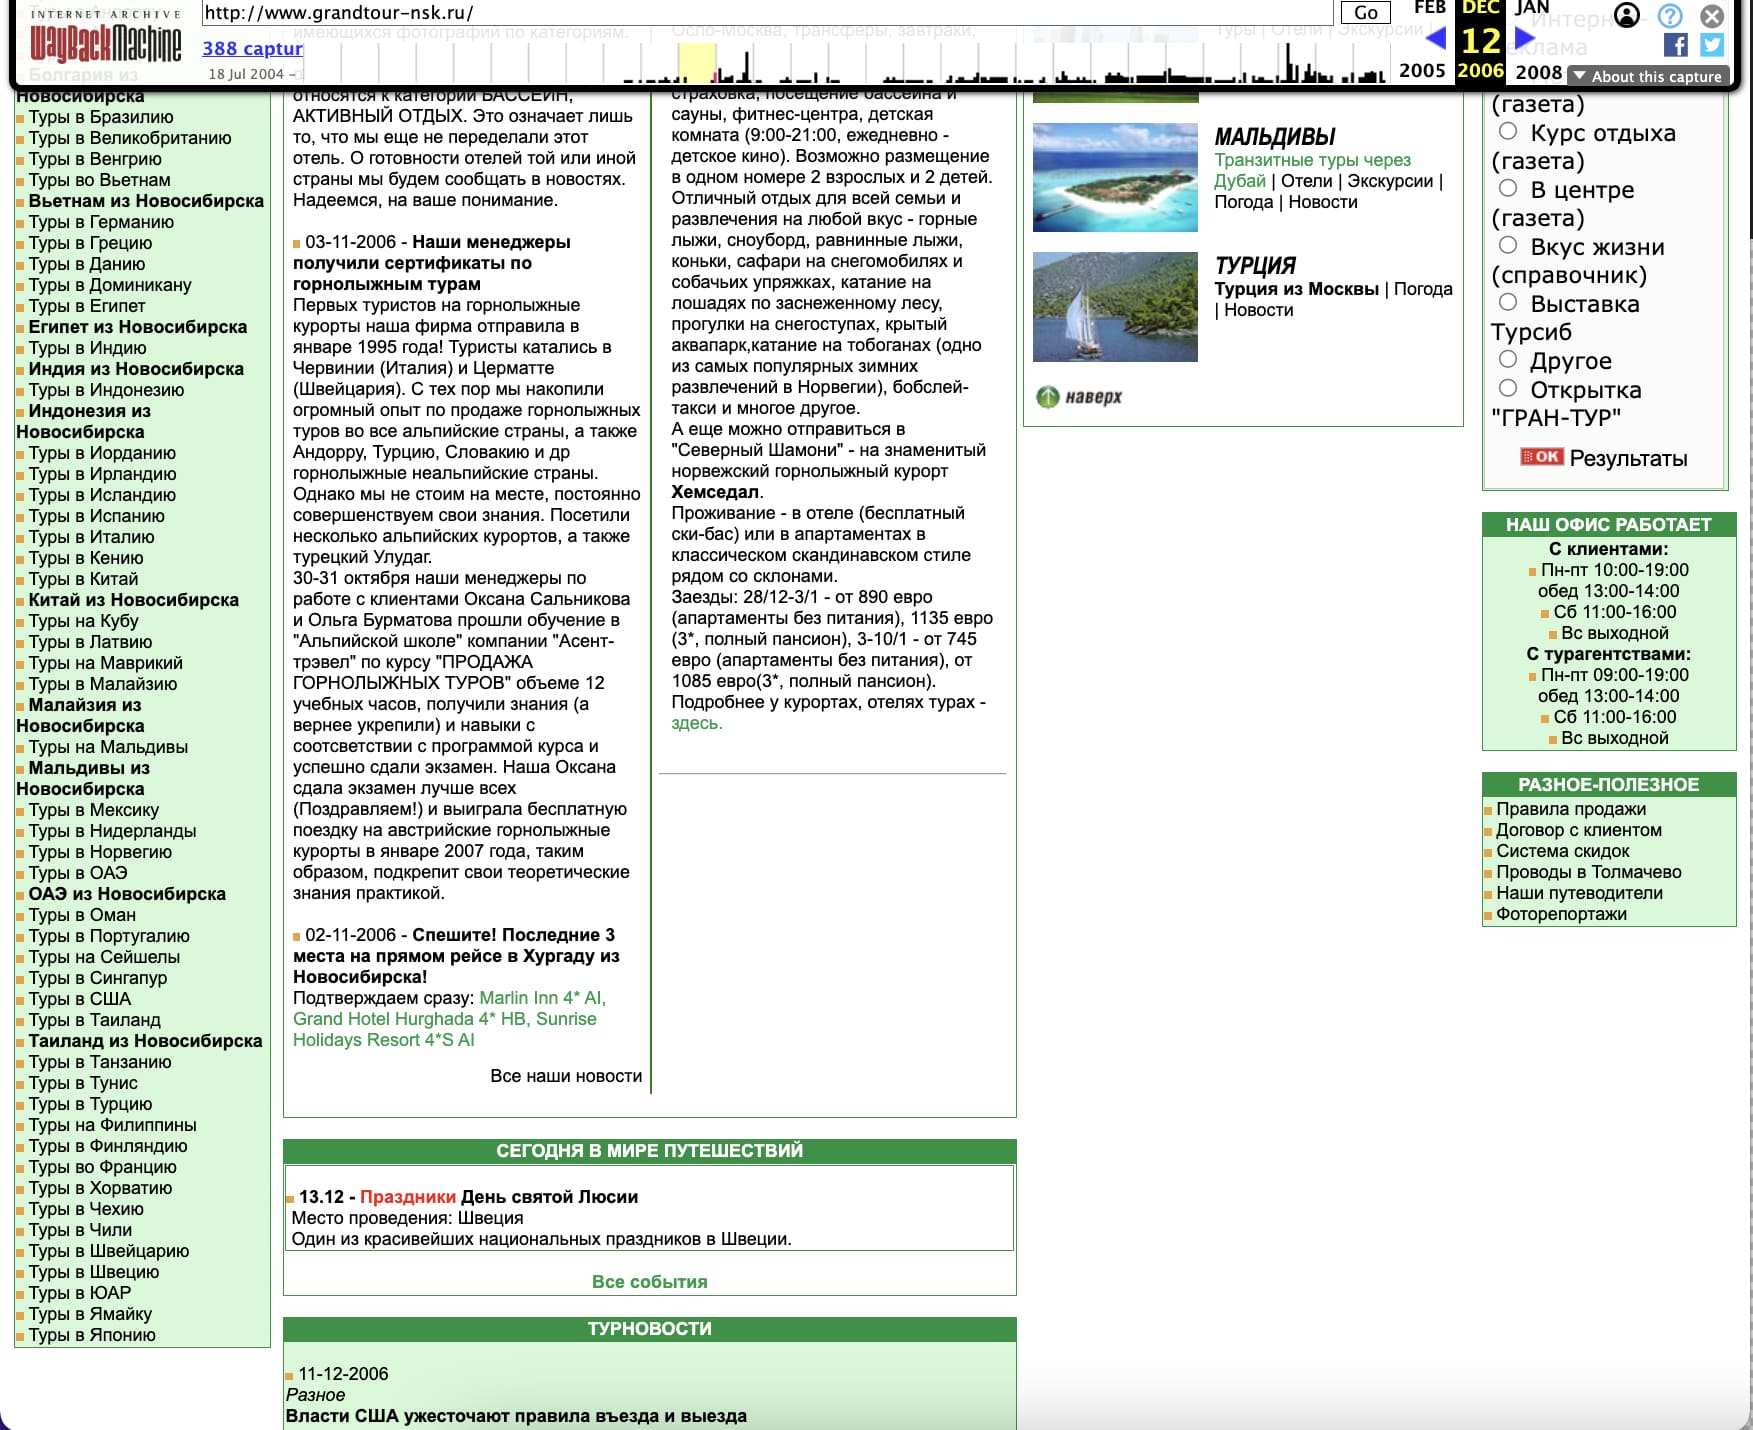Click the Wayback URL input field
This screenshot has width=1753, height=1430.
tap(767, 13)
